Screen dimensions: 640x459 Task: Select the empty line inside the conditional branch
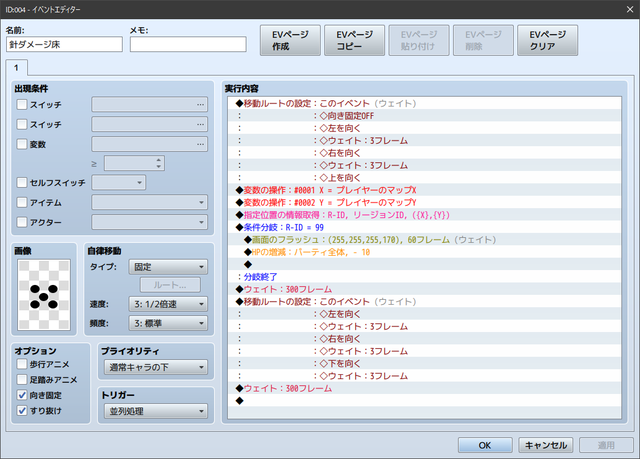424,264
